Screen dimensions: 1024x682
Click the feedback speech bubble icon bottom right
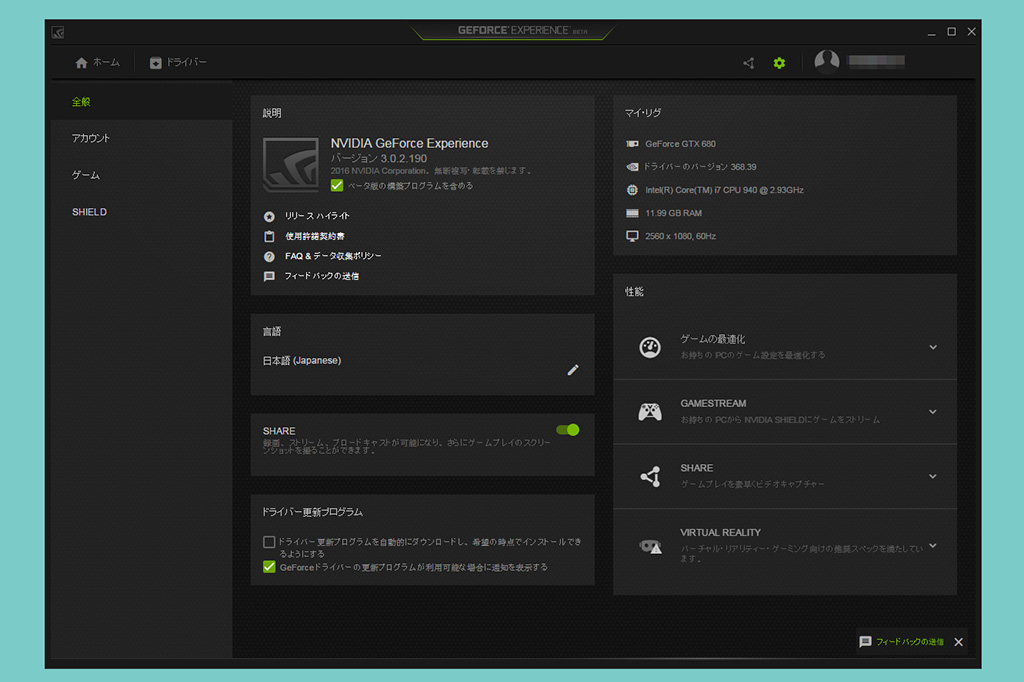864,642
